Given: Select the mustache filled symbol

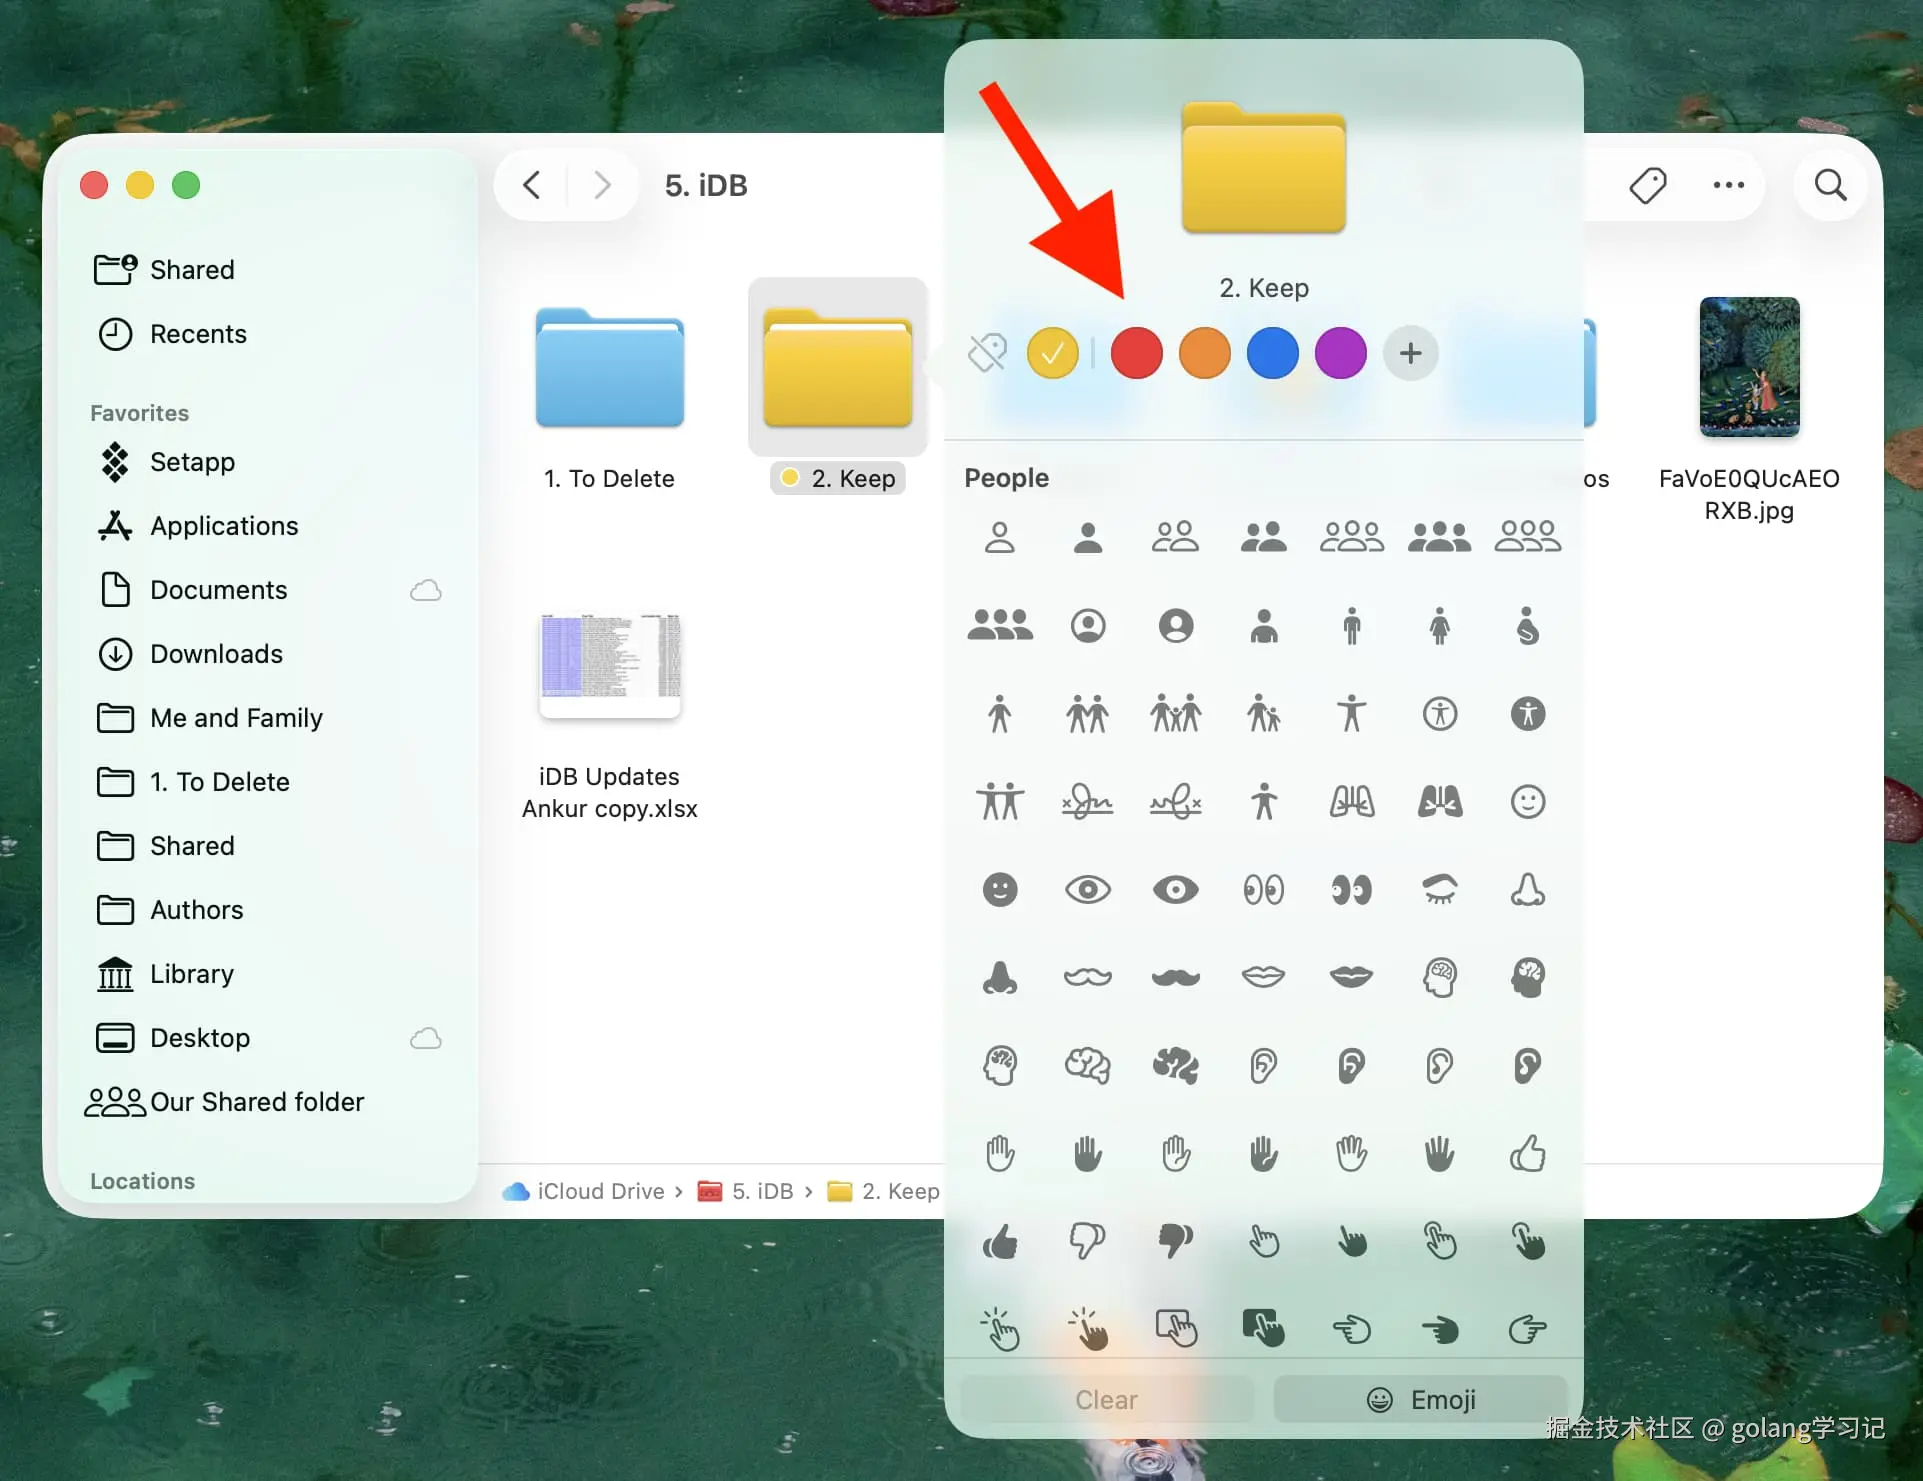Looking at the screenshot, I should pos(1175,977).
